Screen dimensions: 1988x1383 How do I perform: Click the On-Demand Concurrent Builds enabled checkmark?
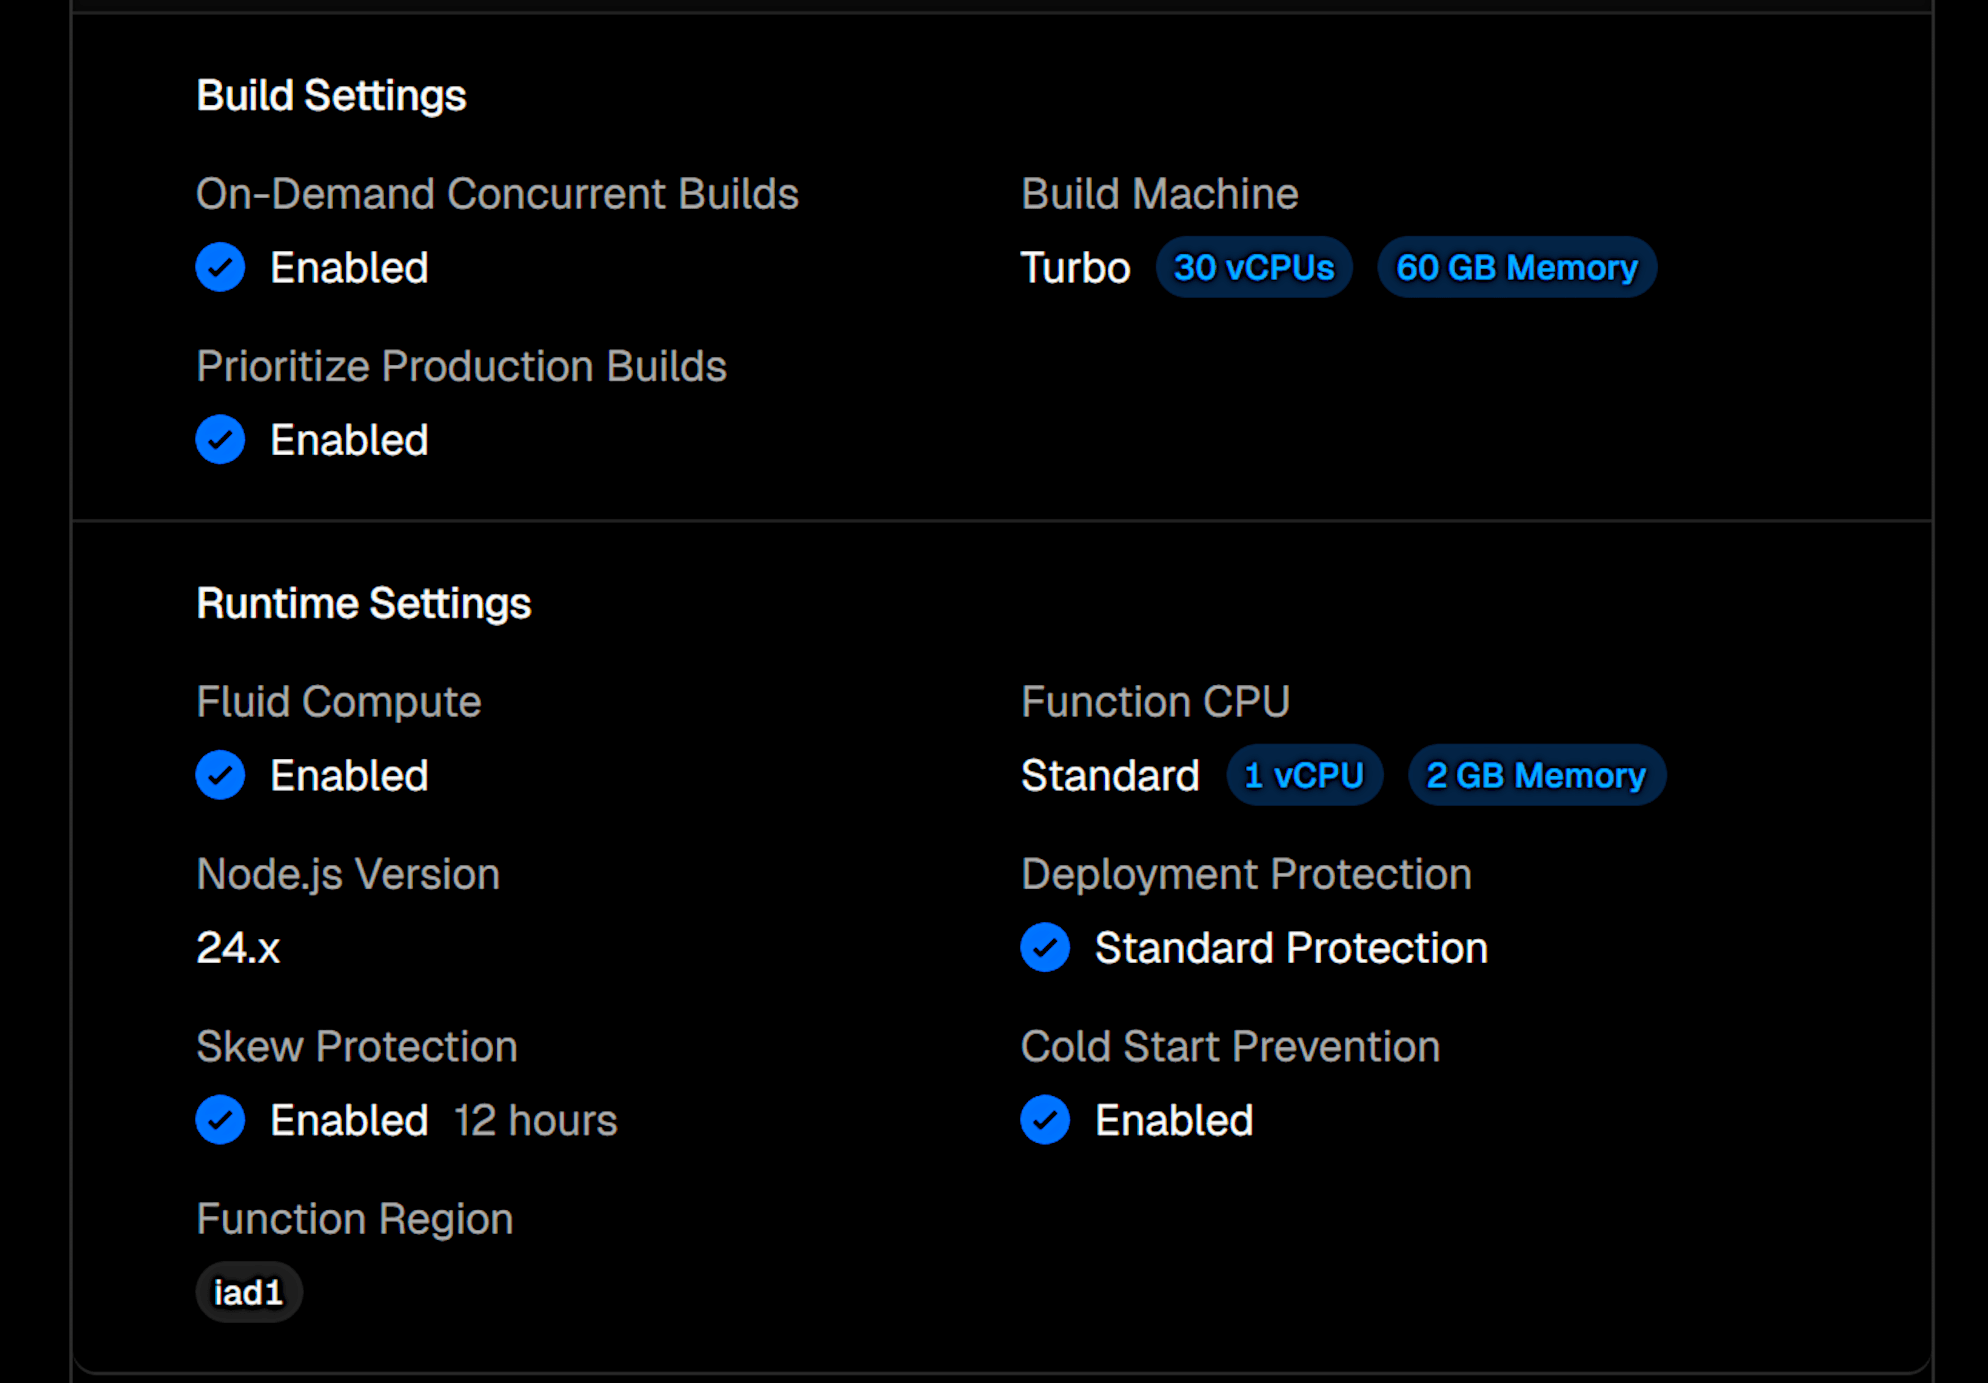[x=221, y=268]
